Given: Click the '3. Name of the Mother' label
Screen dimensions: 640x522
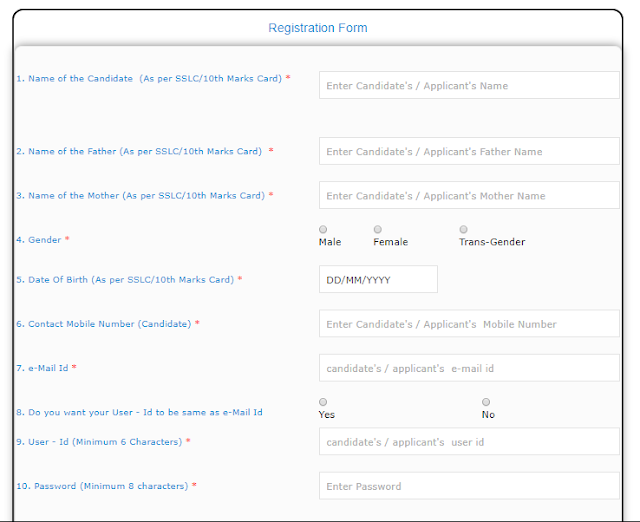Looking at the screenshot, I should pyautogui.click(x=145, y=195).
